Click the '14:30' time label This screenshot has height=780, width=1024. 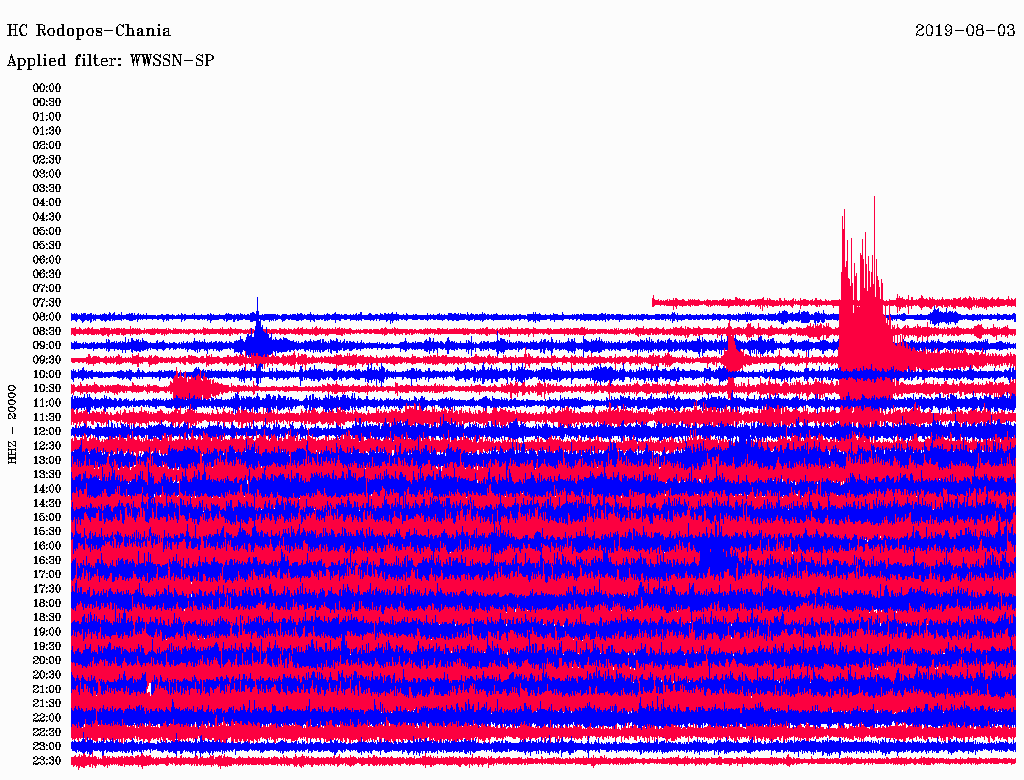click(47, 503)
